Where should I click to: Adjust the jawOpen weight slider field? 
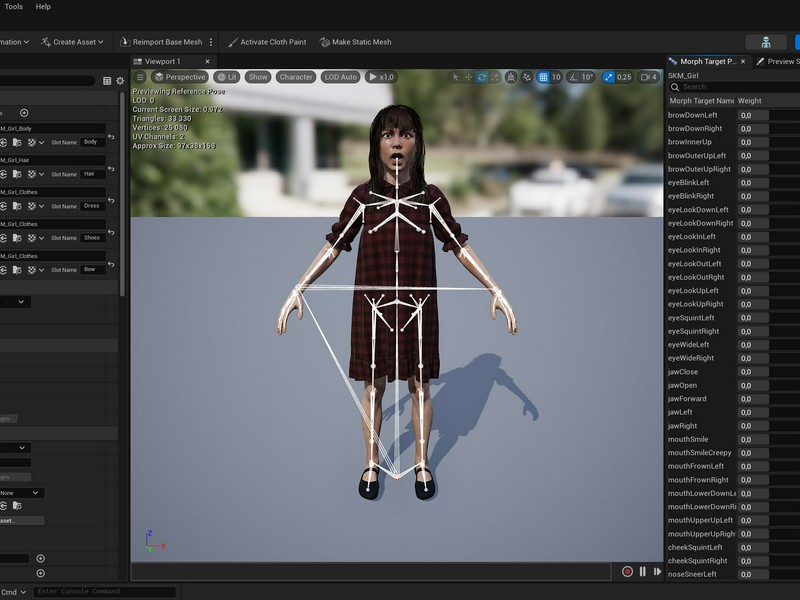[753, 385]
